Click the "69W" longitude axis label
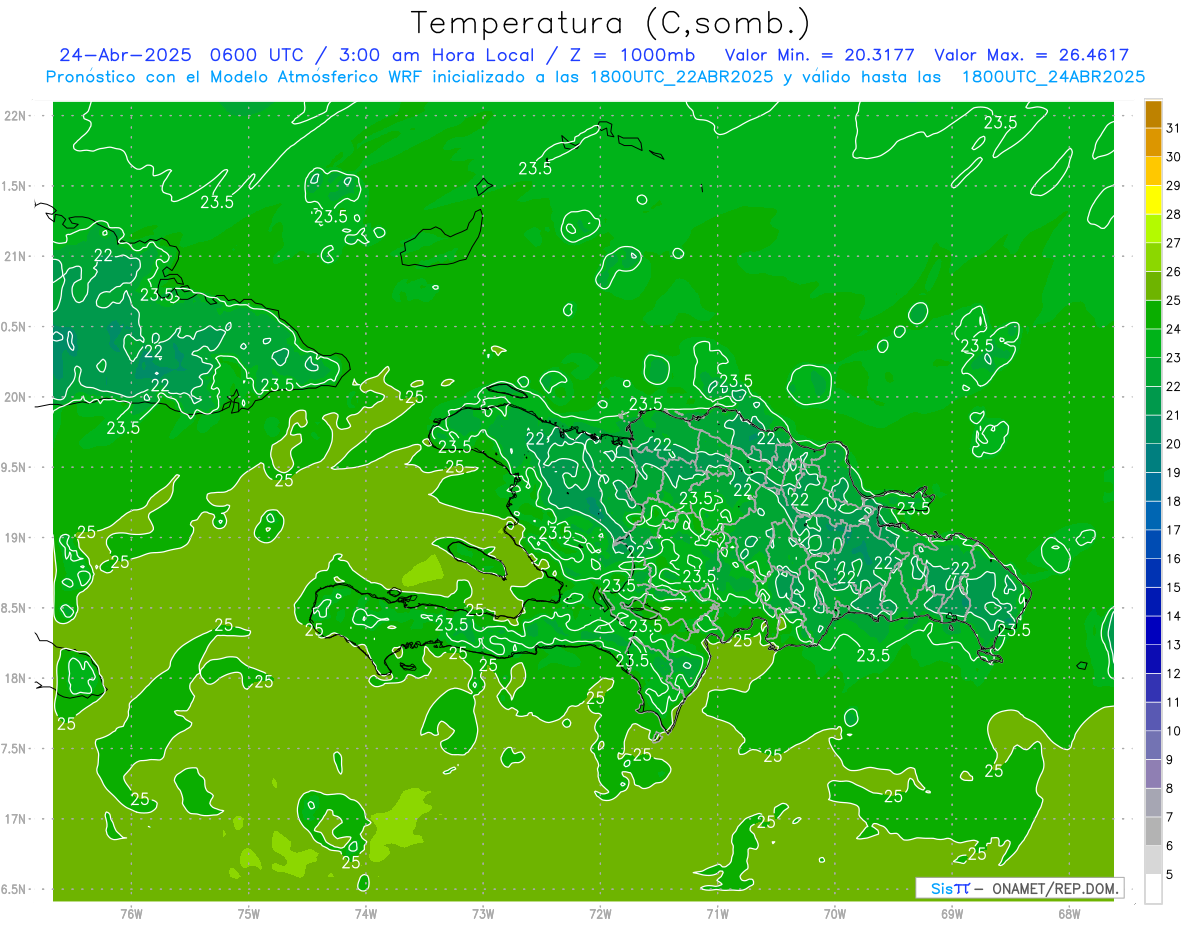Viewport: 1200px width, 927px height. 952,914
